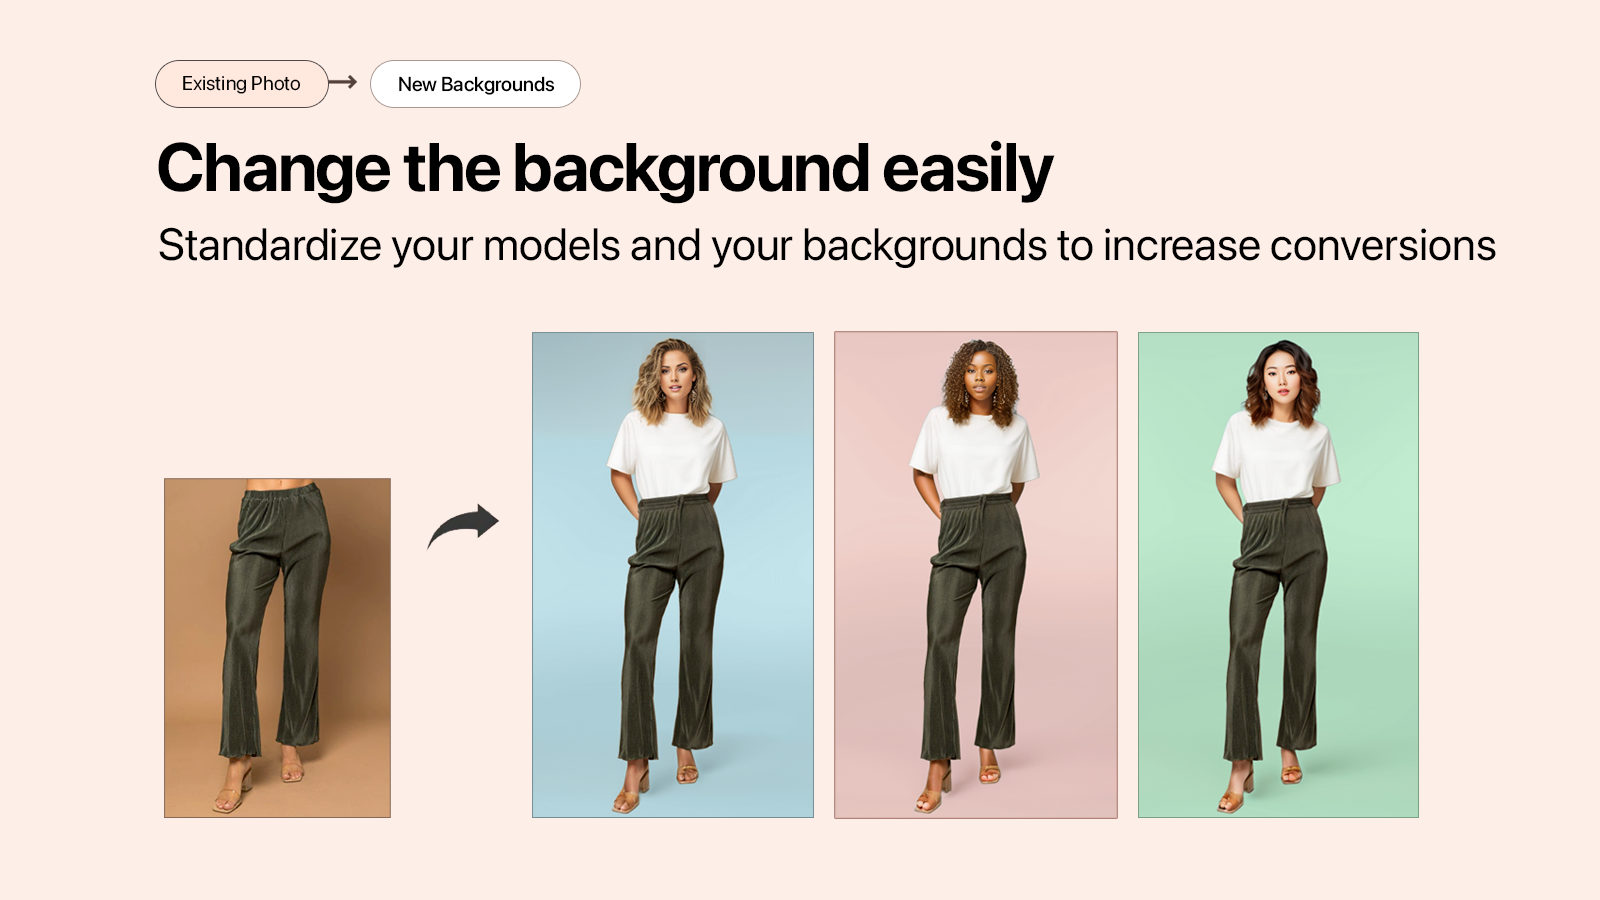Screen dimensions: 1600x900
Task: Expand the New Backgrounds options
Action: click(476, 84)
